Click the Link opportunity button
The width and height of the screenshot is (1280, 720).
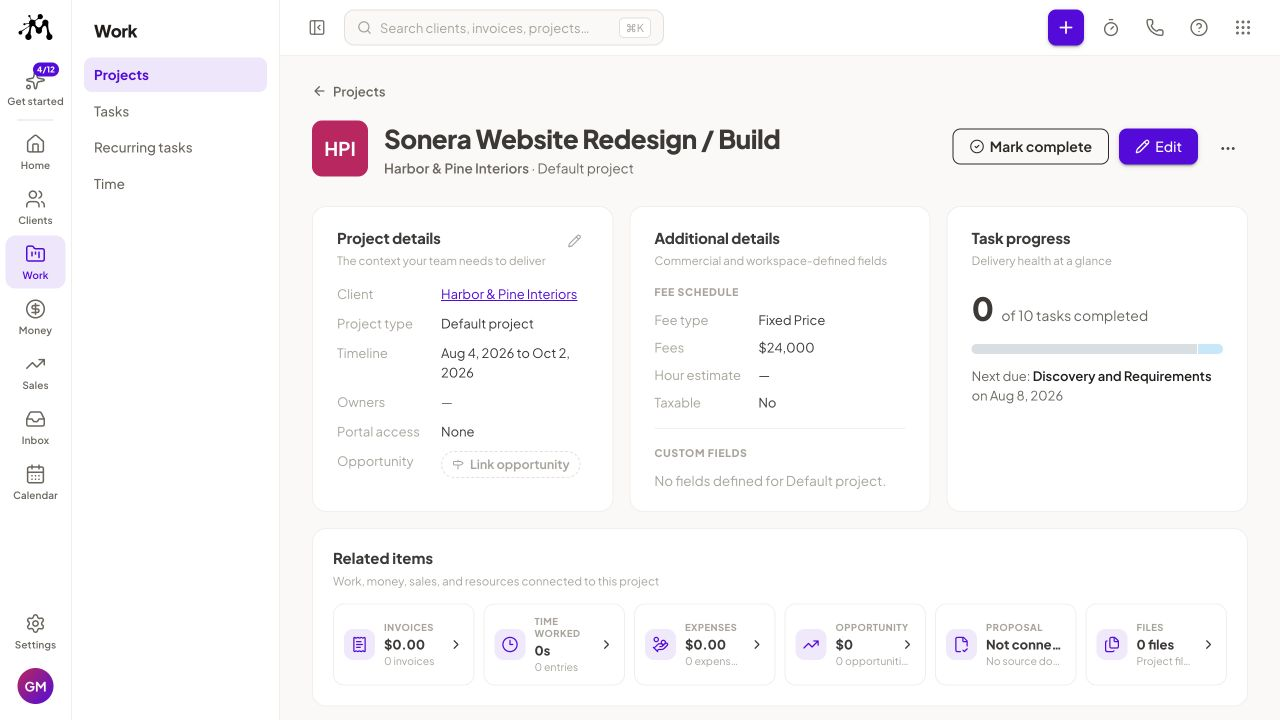point(510,464)
